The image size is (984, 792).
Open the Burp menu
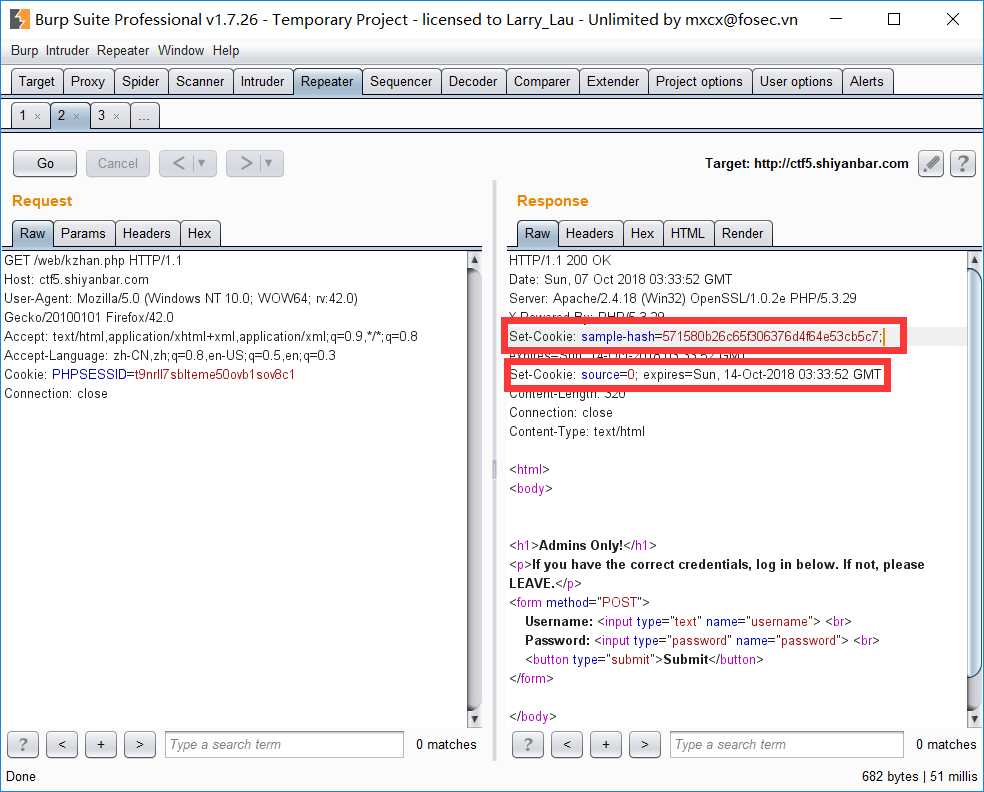pyautogui.click(x=24, y=51)
